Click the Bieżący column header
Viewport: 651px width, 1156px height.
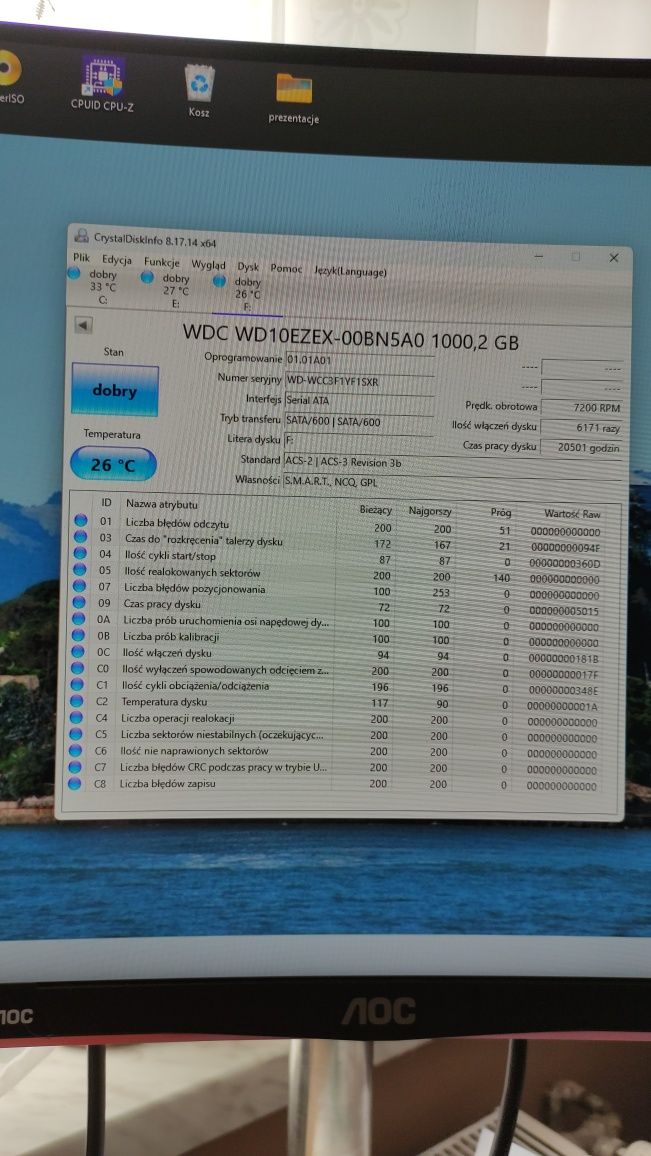(375, 509)
